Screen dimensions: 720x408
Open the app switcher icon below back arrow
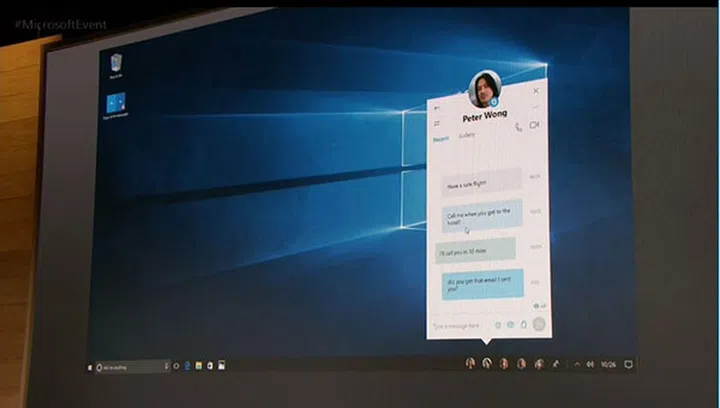437,123
